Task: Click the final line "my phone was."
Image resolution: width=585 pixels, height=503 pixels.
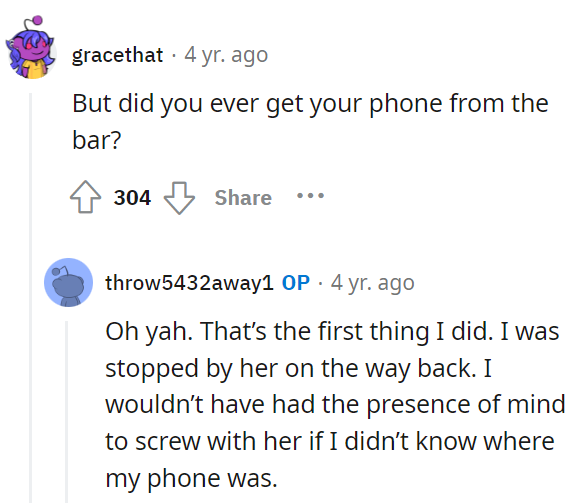Action: 191,479
